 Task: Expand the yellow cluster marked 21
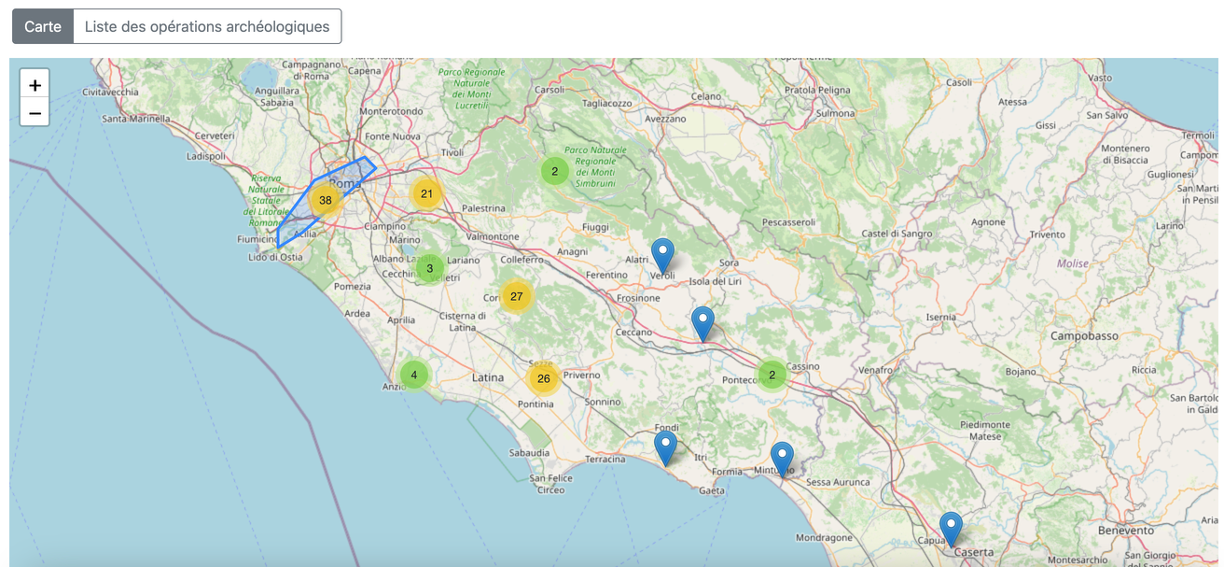[x=427, y=194]
